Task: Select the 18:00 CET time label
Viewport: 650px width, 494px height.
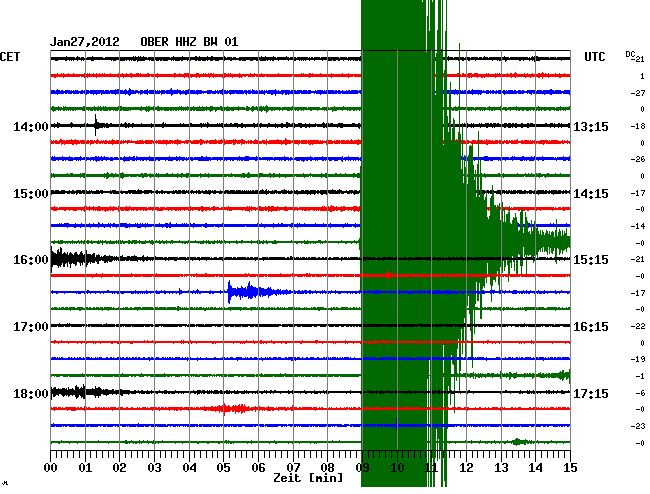Action: 31,393
